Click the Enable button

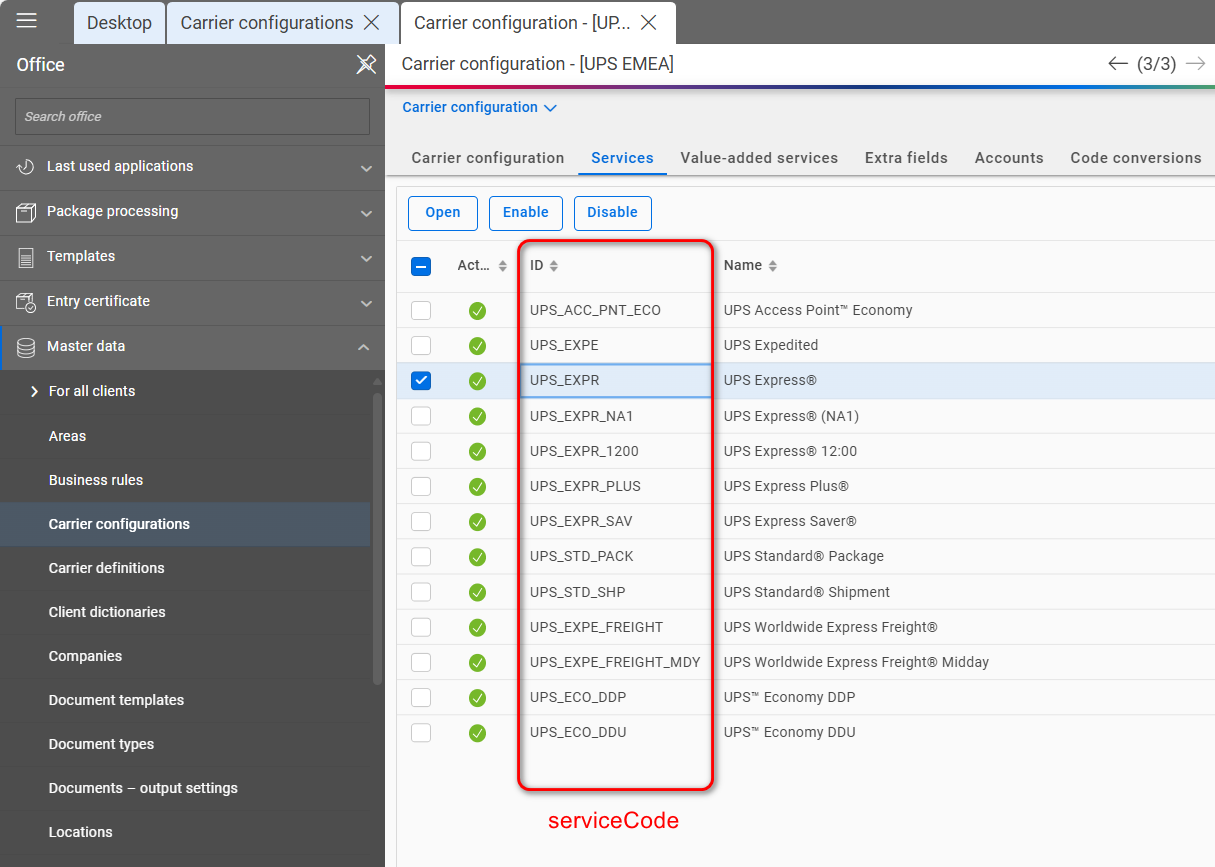point(526,213)
